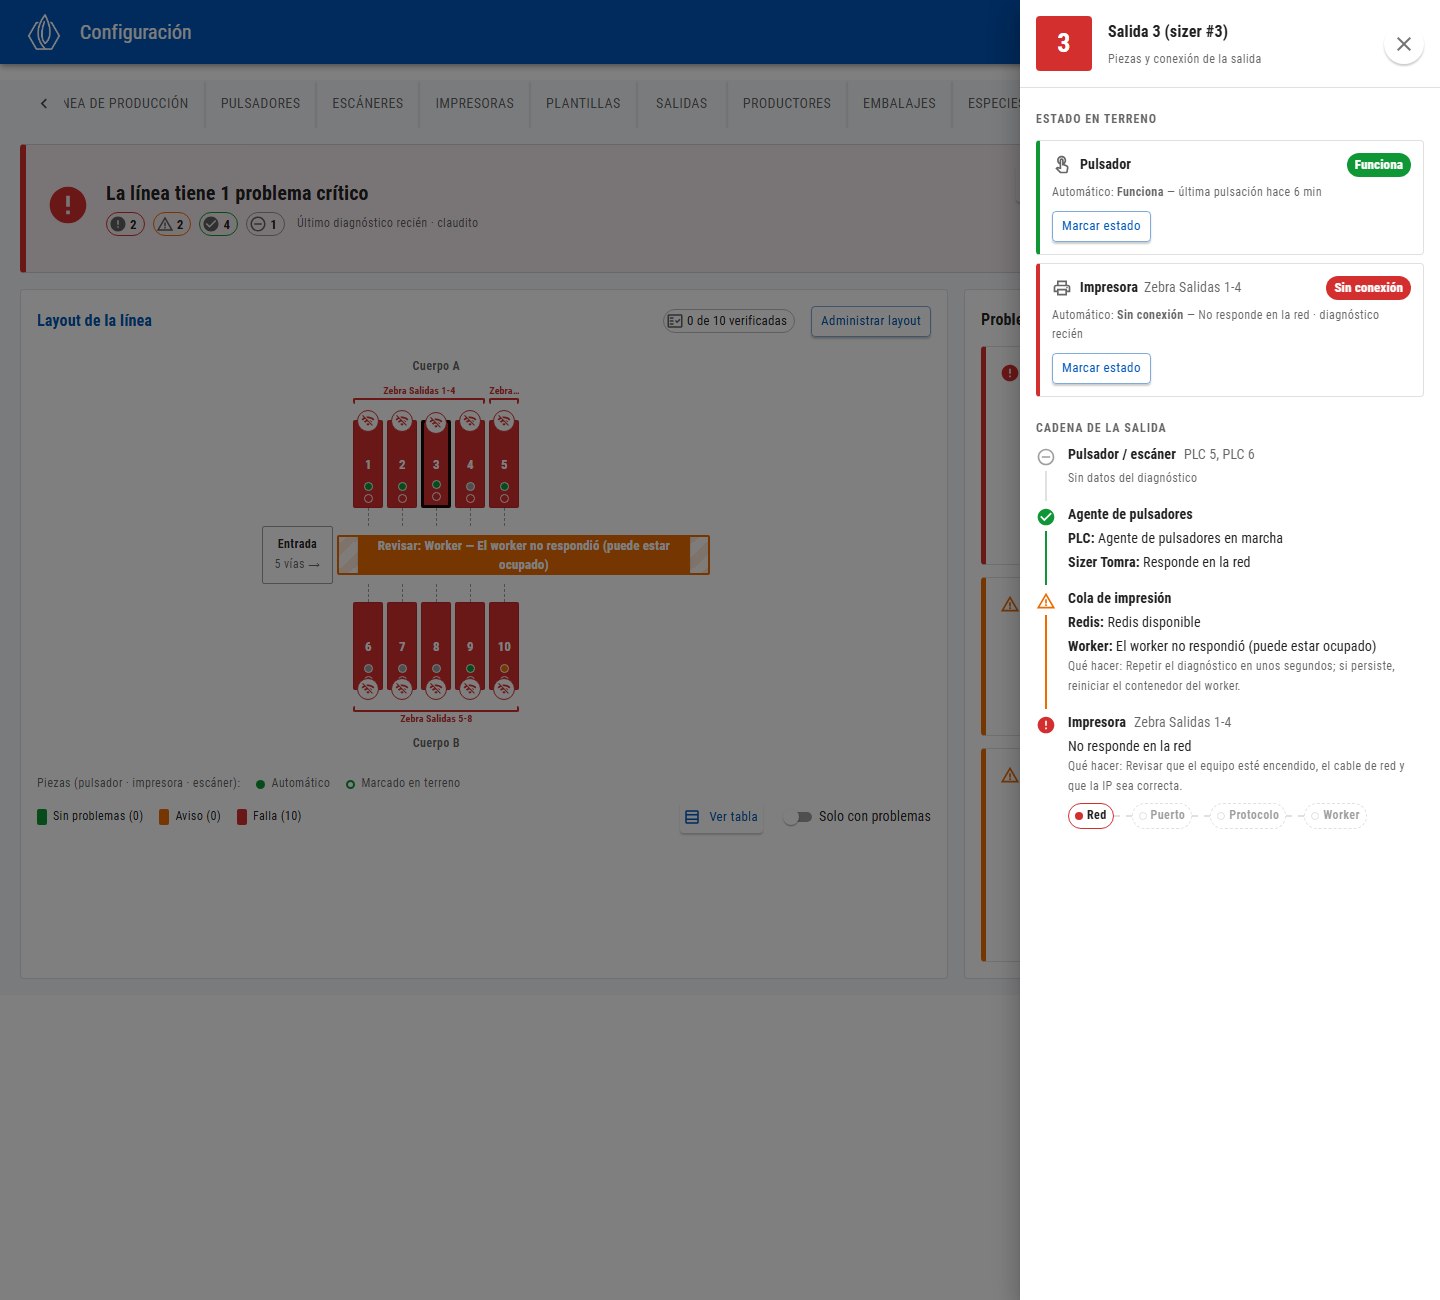This screenshot has height=1300, width=1440.
Task: Select outlet 2 in Cuerpo A
Action: coord(402,464)
